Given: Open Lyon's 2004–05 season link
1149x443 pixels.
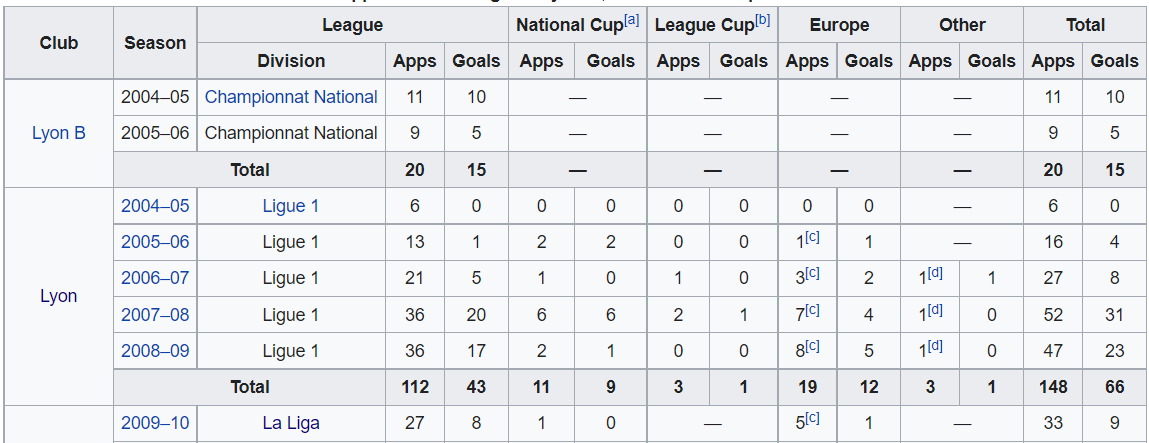Looking at the screenshot, I should 155,206.
